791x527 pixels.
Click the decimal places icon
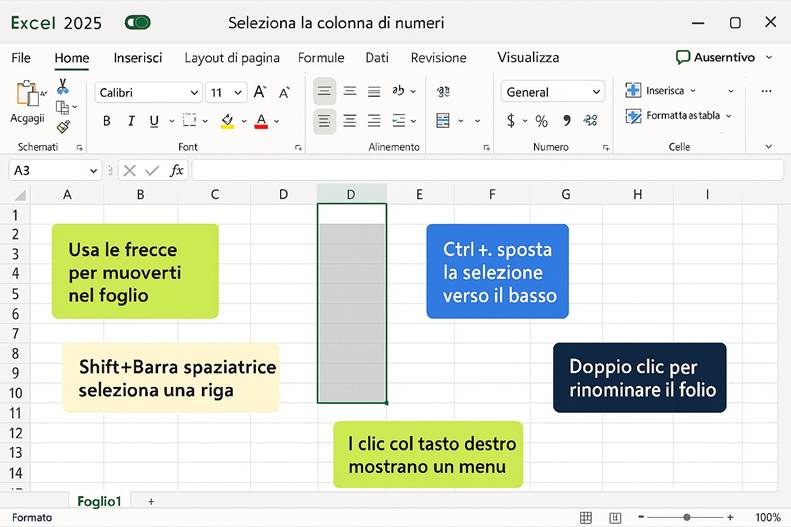[x=590, y=121]
